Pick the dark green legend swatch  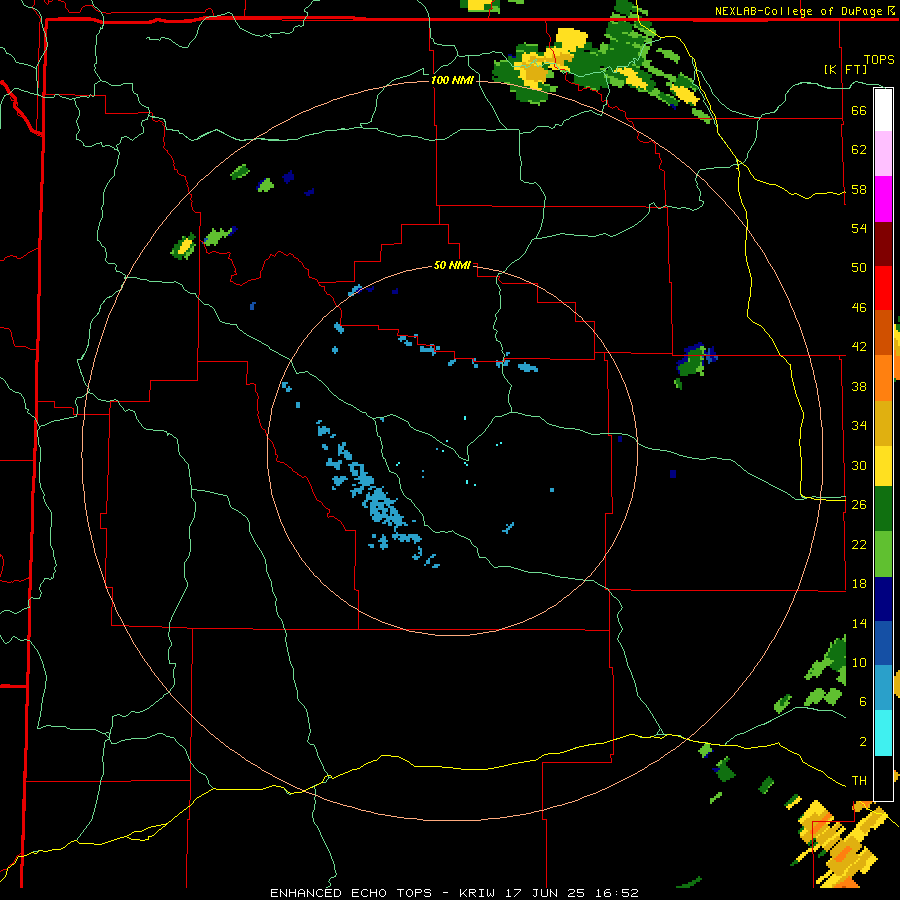(883, 509)
